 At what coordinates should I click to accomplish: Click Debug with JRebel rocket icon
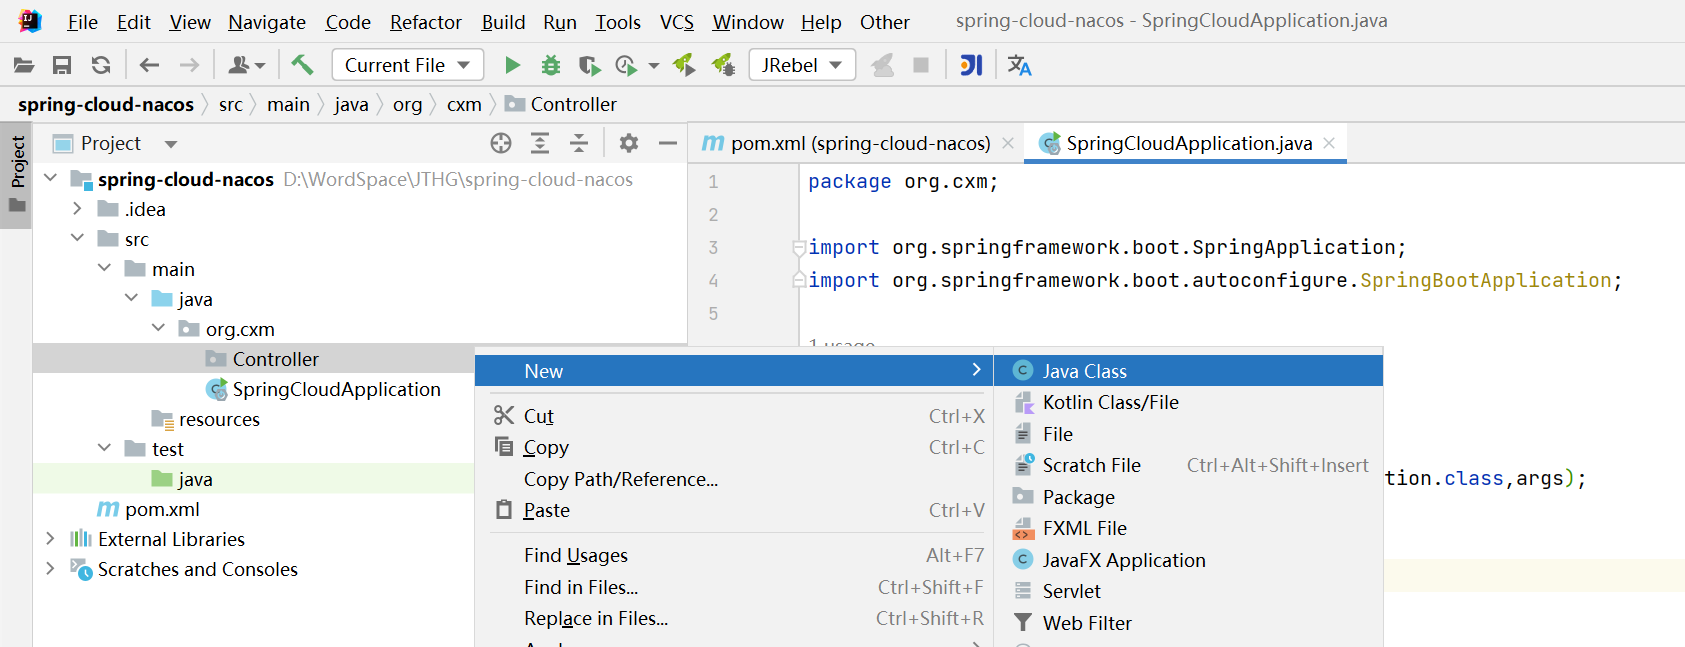coord(723,66)
